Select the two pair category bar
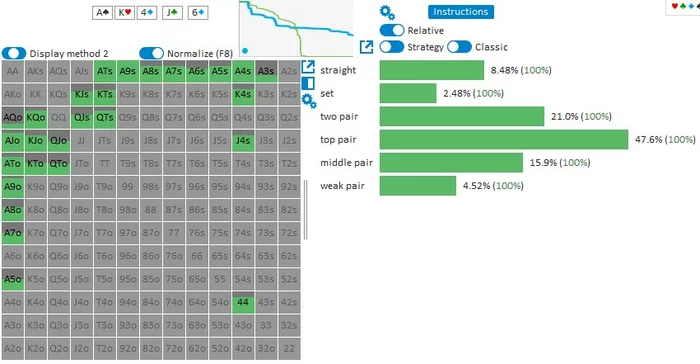 462,116
